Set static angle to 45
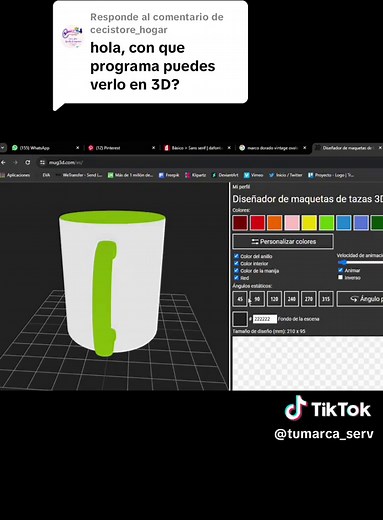The height and width of the screenshot is (520, 383). coord(240,299)
